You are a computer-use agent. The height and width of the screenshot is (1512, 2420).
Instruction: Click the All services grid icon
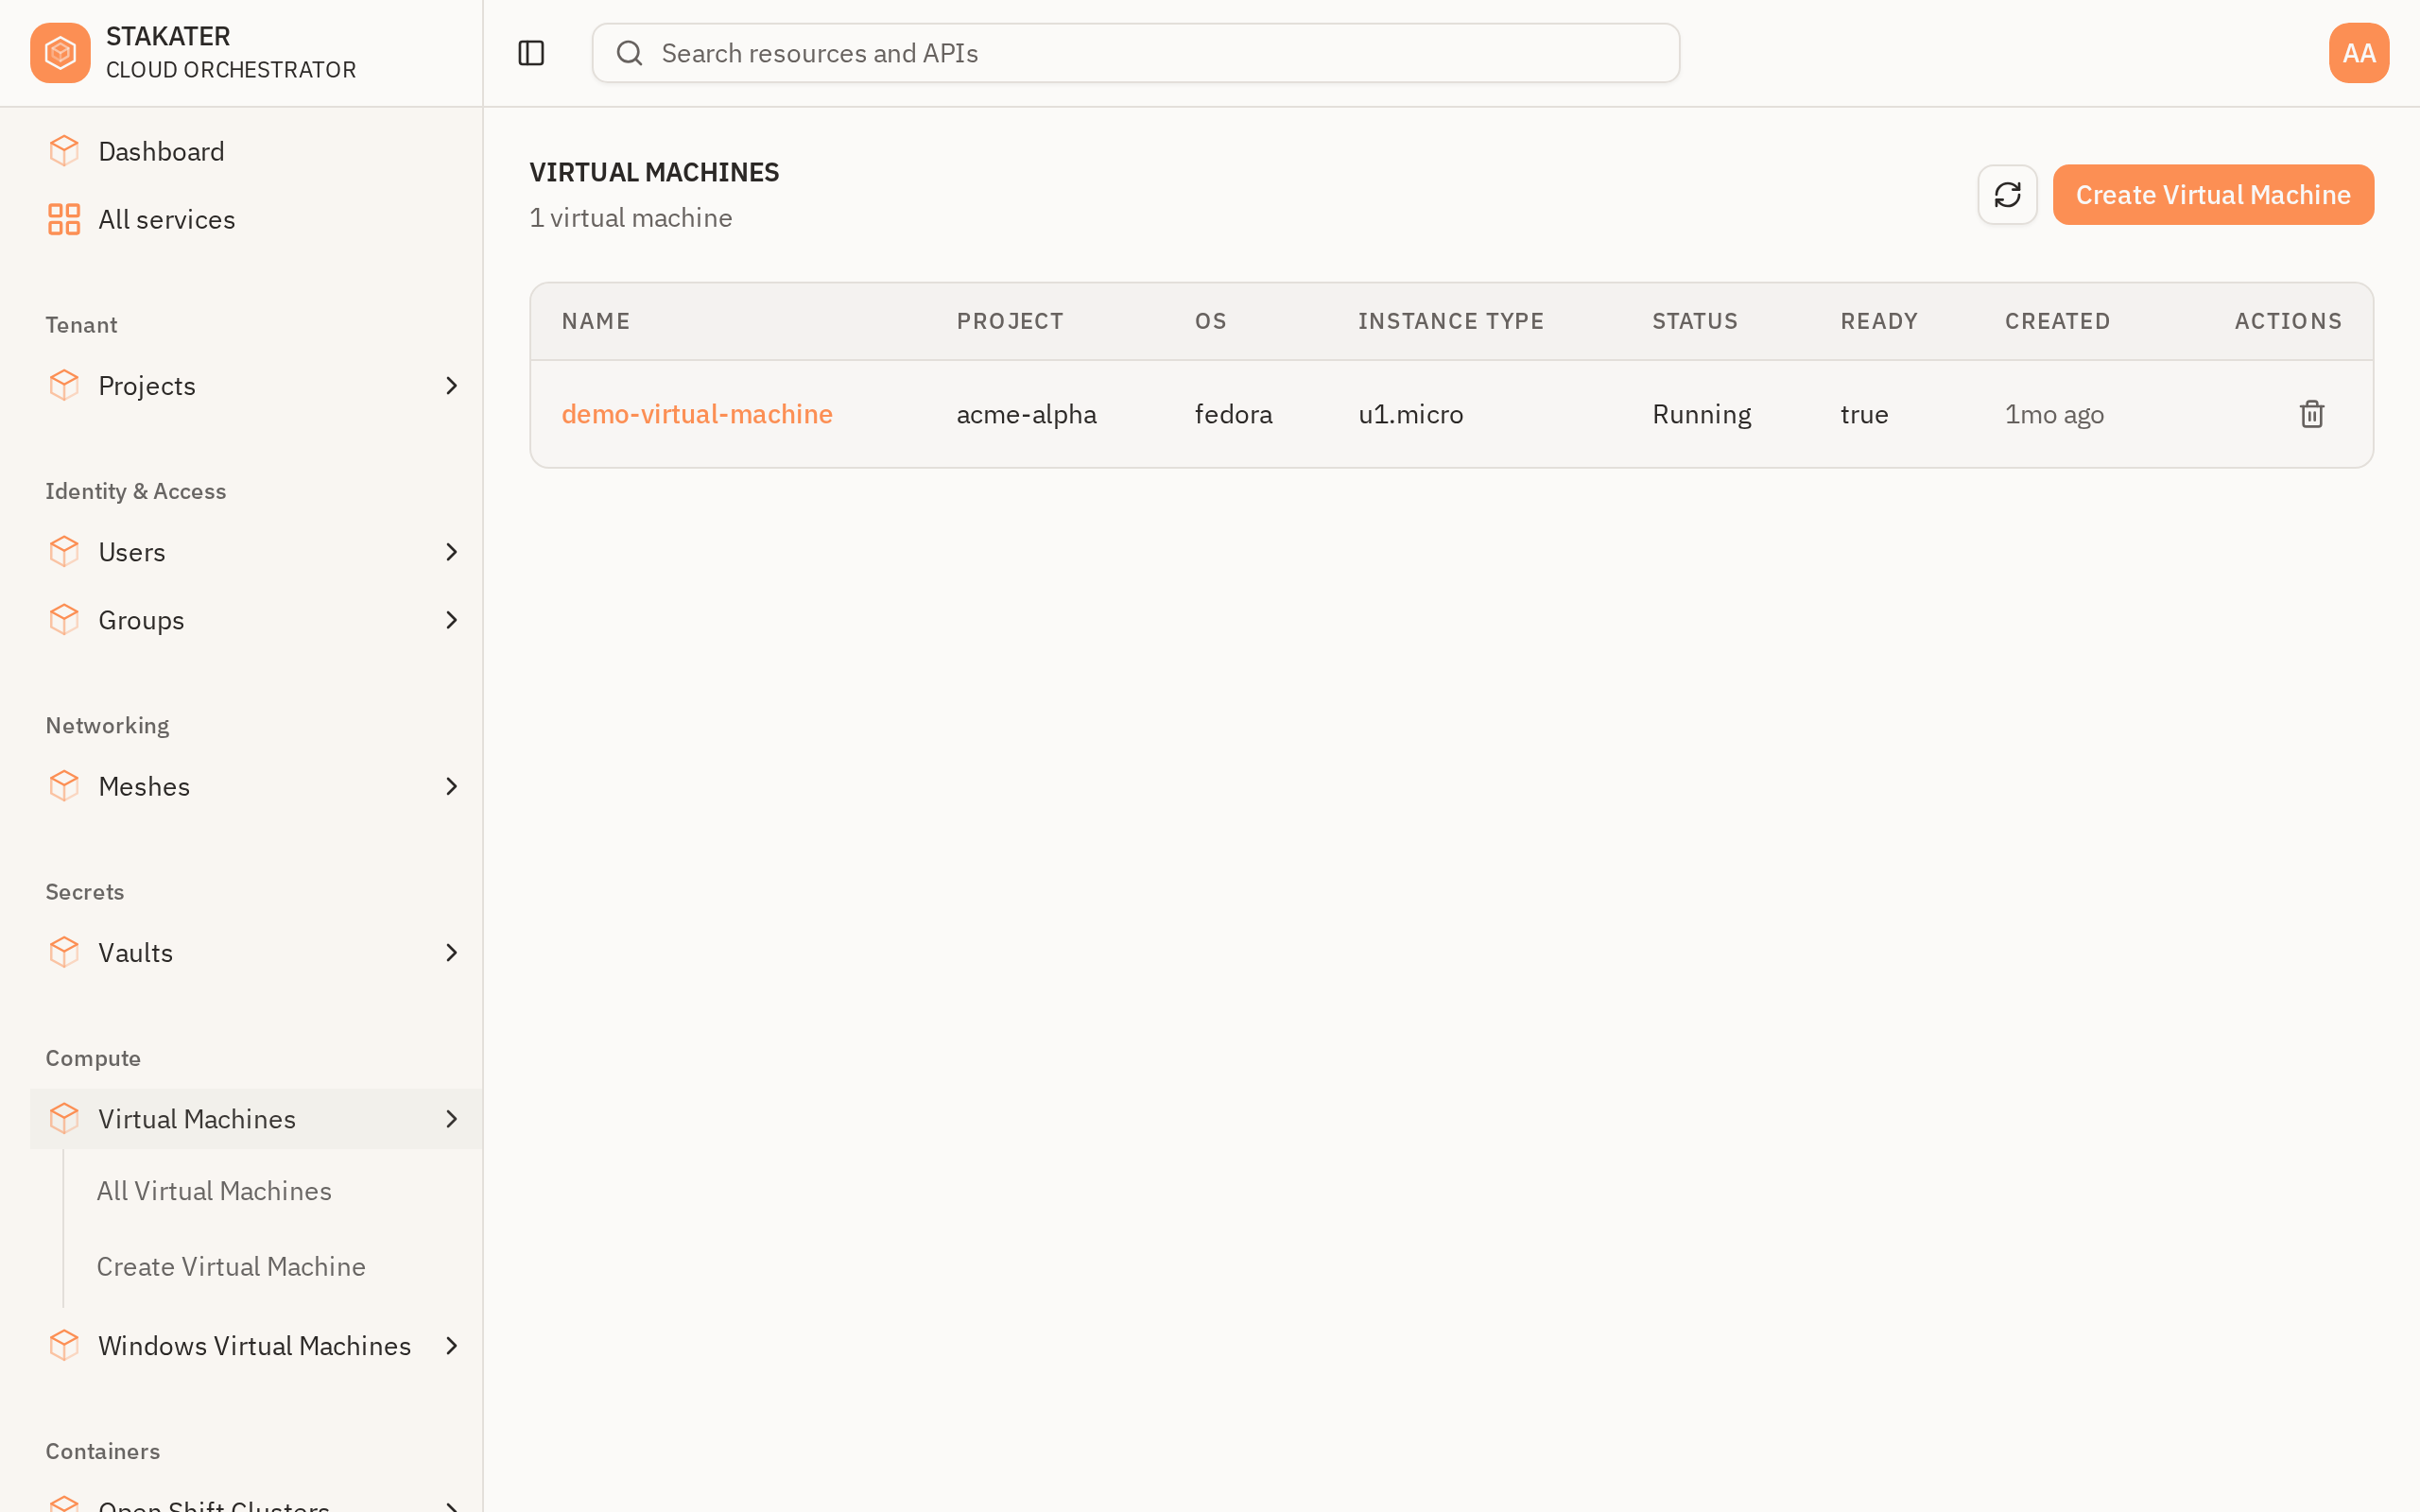[x=64, y=219]
